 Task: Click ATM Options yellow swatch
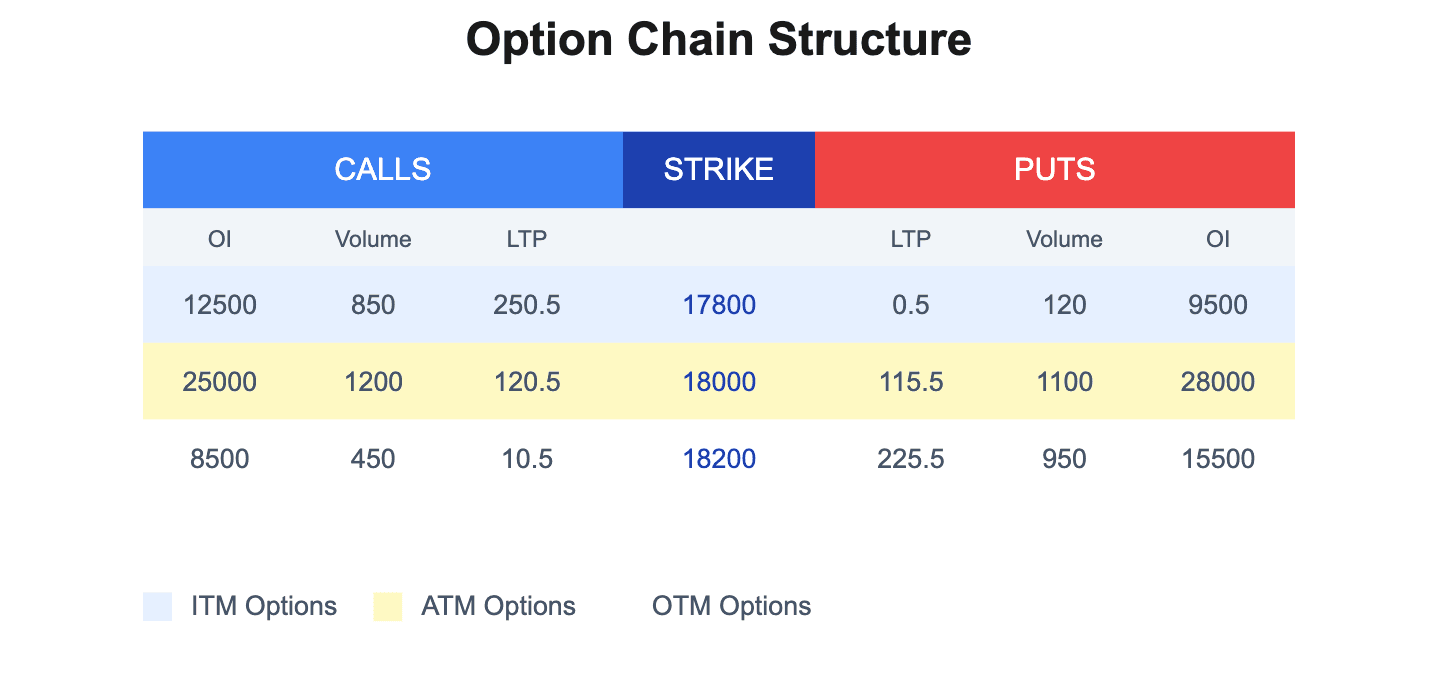tap(387, 606)
